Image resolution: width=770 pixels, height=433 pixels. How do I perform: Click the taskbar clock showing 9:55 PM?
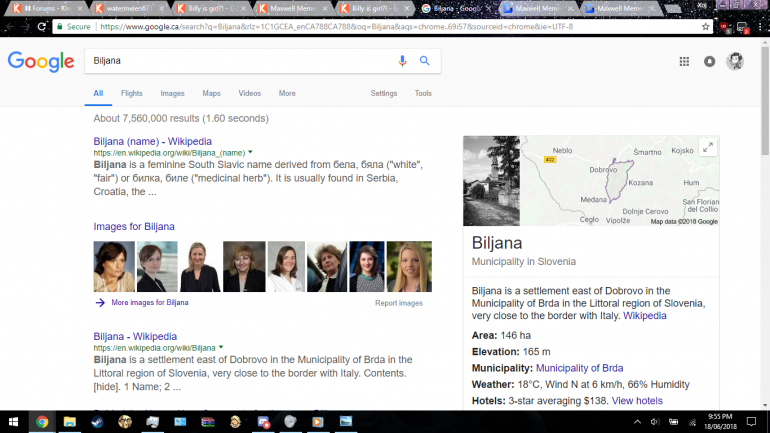(x=720, y=422)
